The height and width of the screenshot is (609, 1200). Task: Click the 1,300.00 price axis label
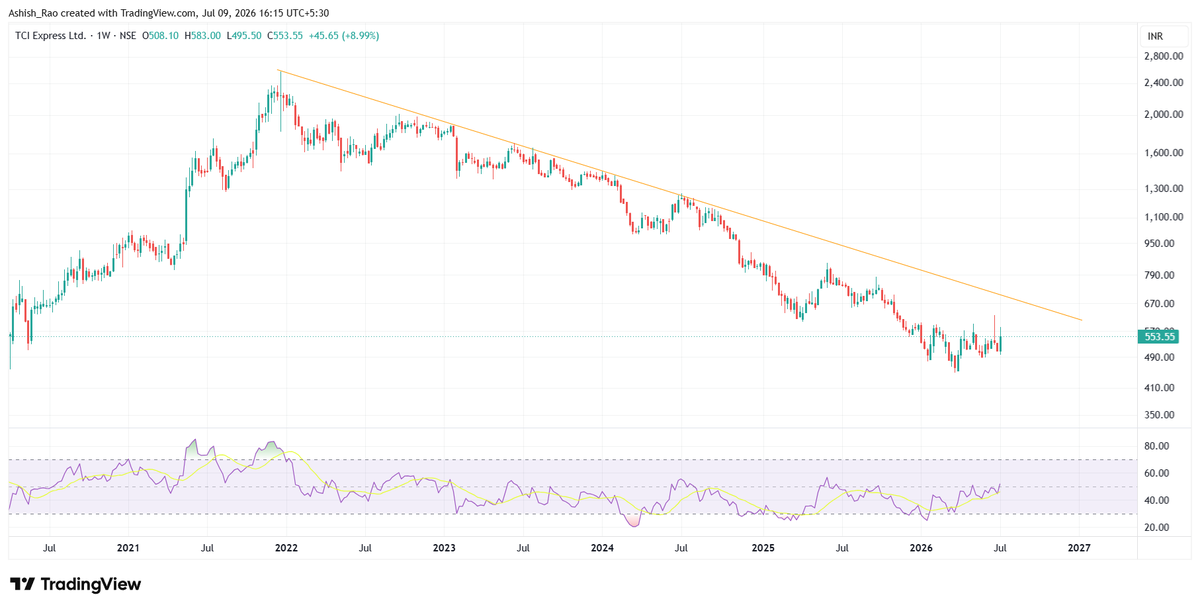point(1163,189)
